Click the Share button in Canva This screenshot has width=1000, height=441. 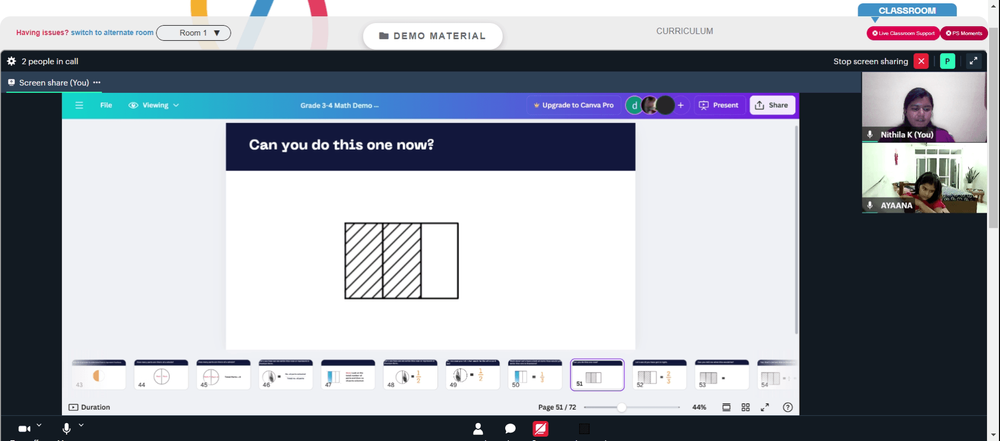tap(772, 105)
